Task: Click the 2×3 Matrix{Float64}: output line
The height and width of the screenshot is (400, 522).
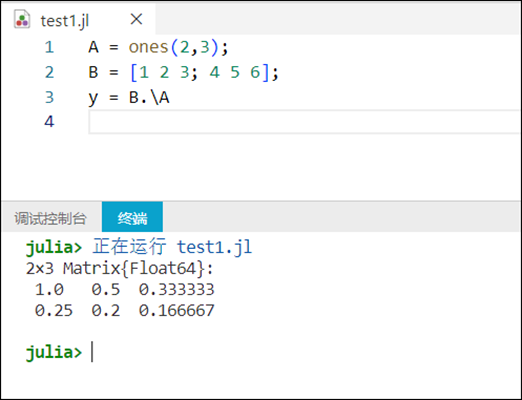Action: 120,268
